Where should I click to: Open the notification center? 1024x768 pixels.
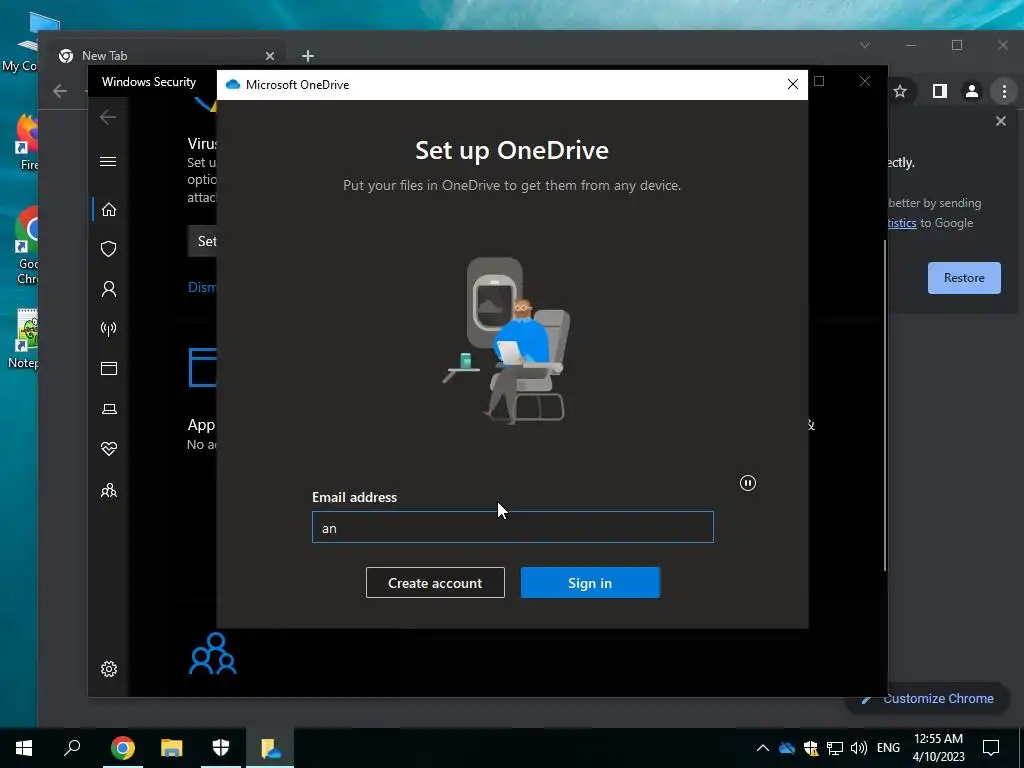991,748
